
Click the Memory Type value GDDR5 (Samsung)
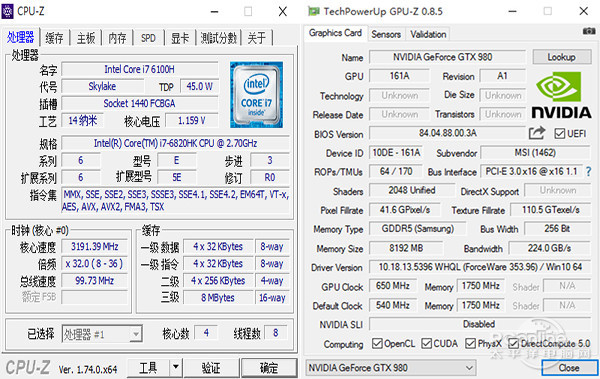417,229
